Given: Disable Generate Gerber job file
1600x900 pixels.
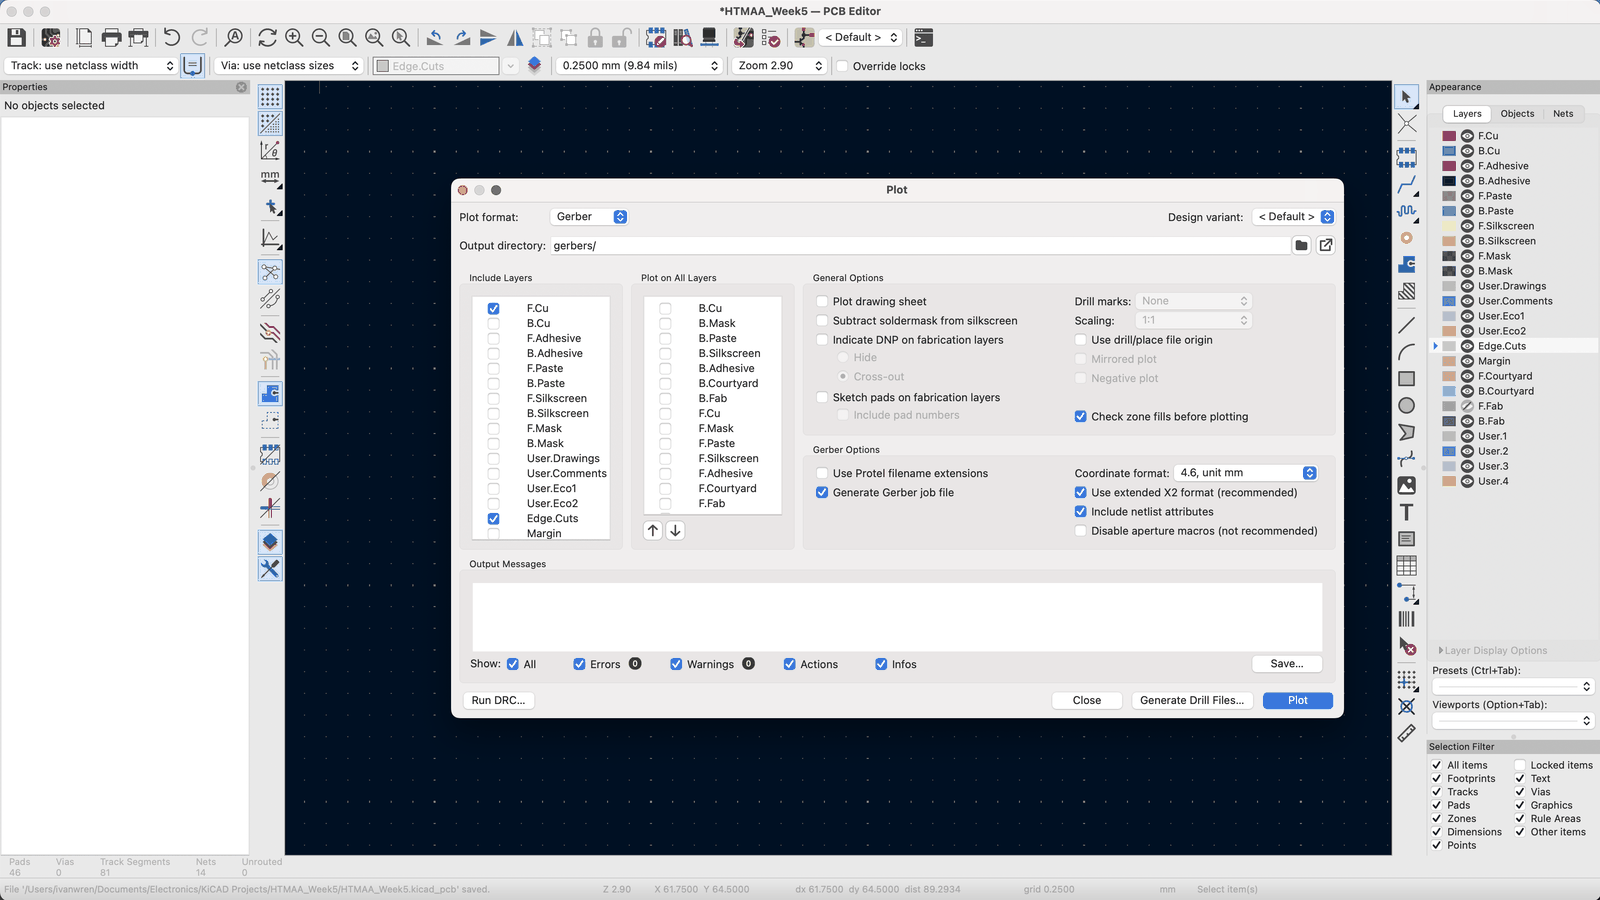Looking at the screenshot, I should click(822, 492).
